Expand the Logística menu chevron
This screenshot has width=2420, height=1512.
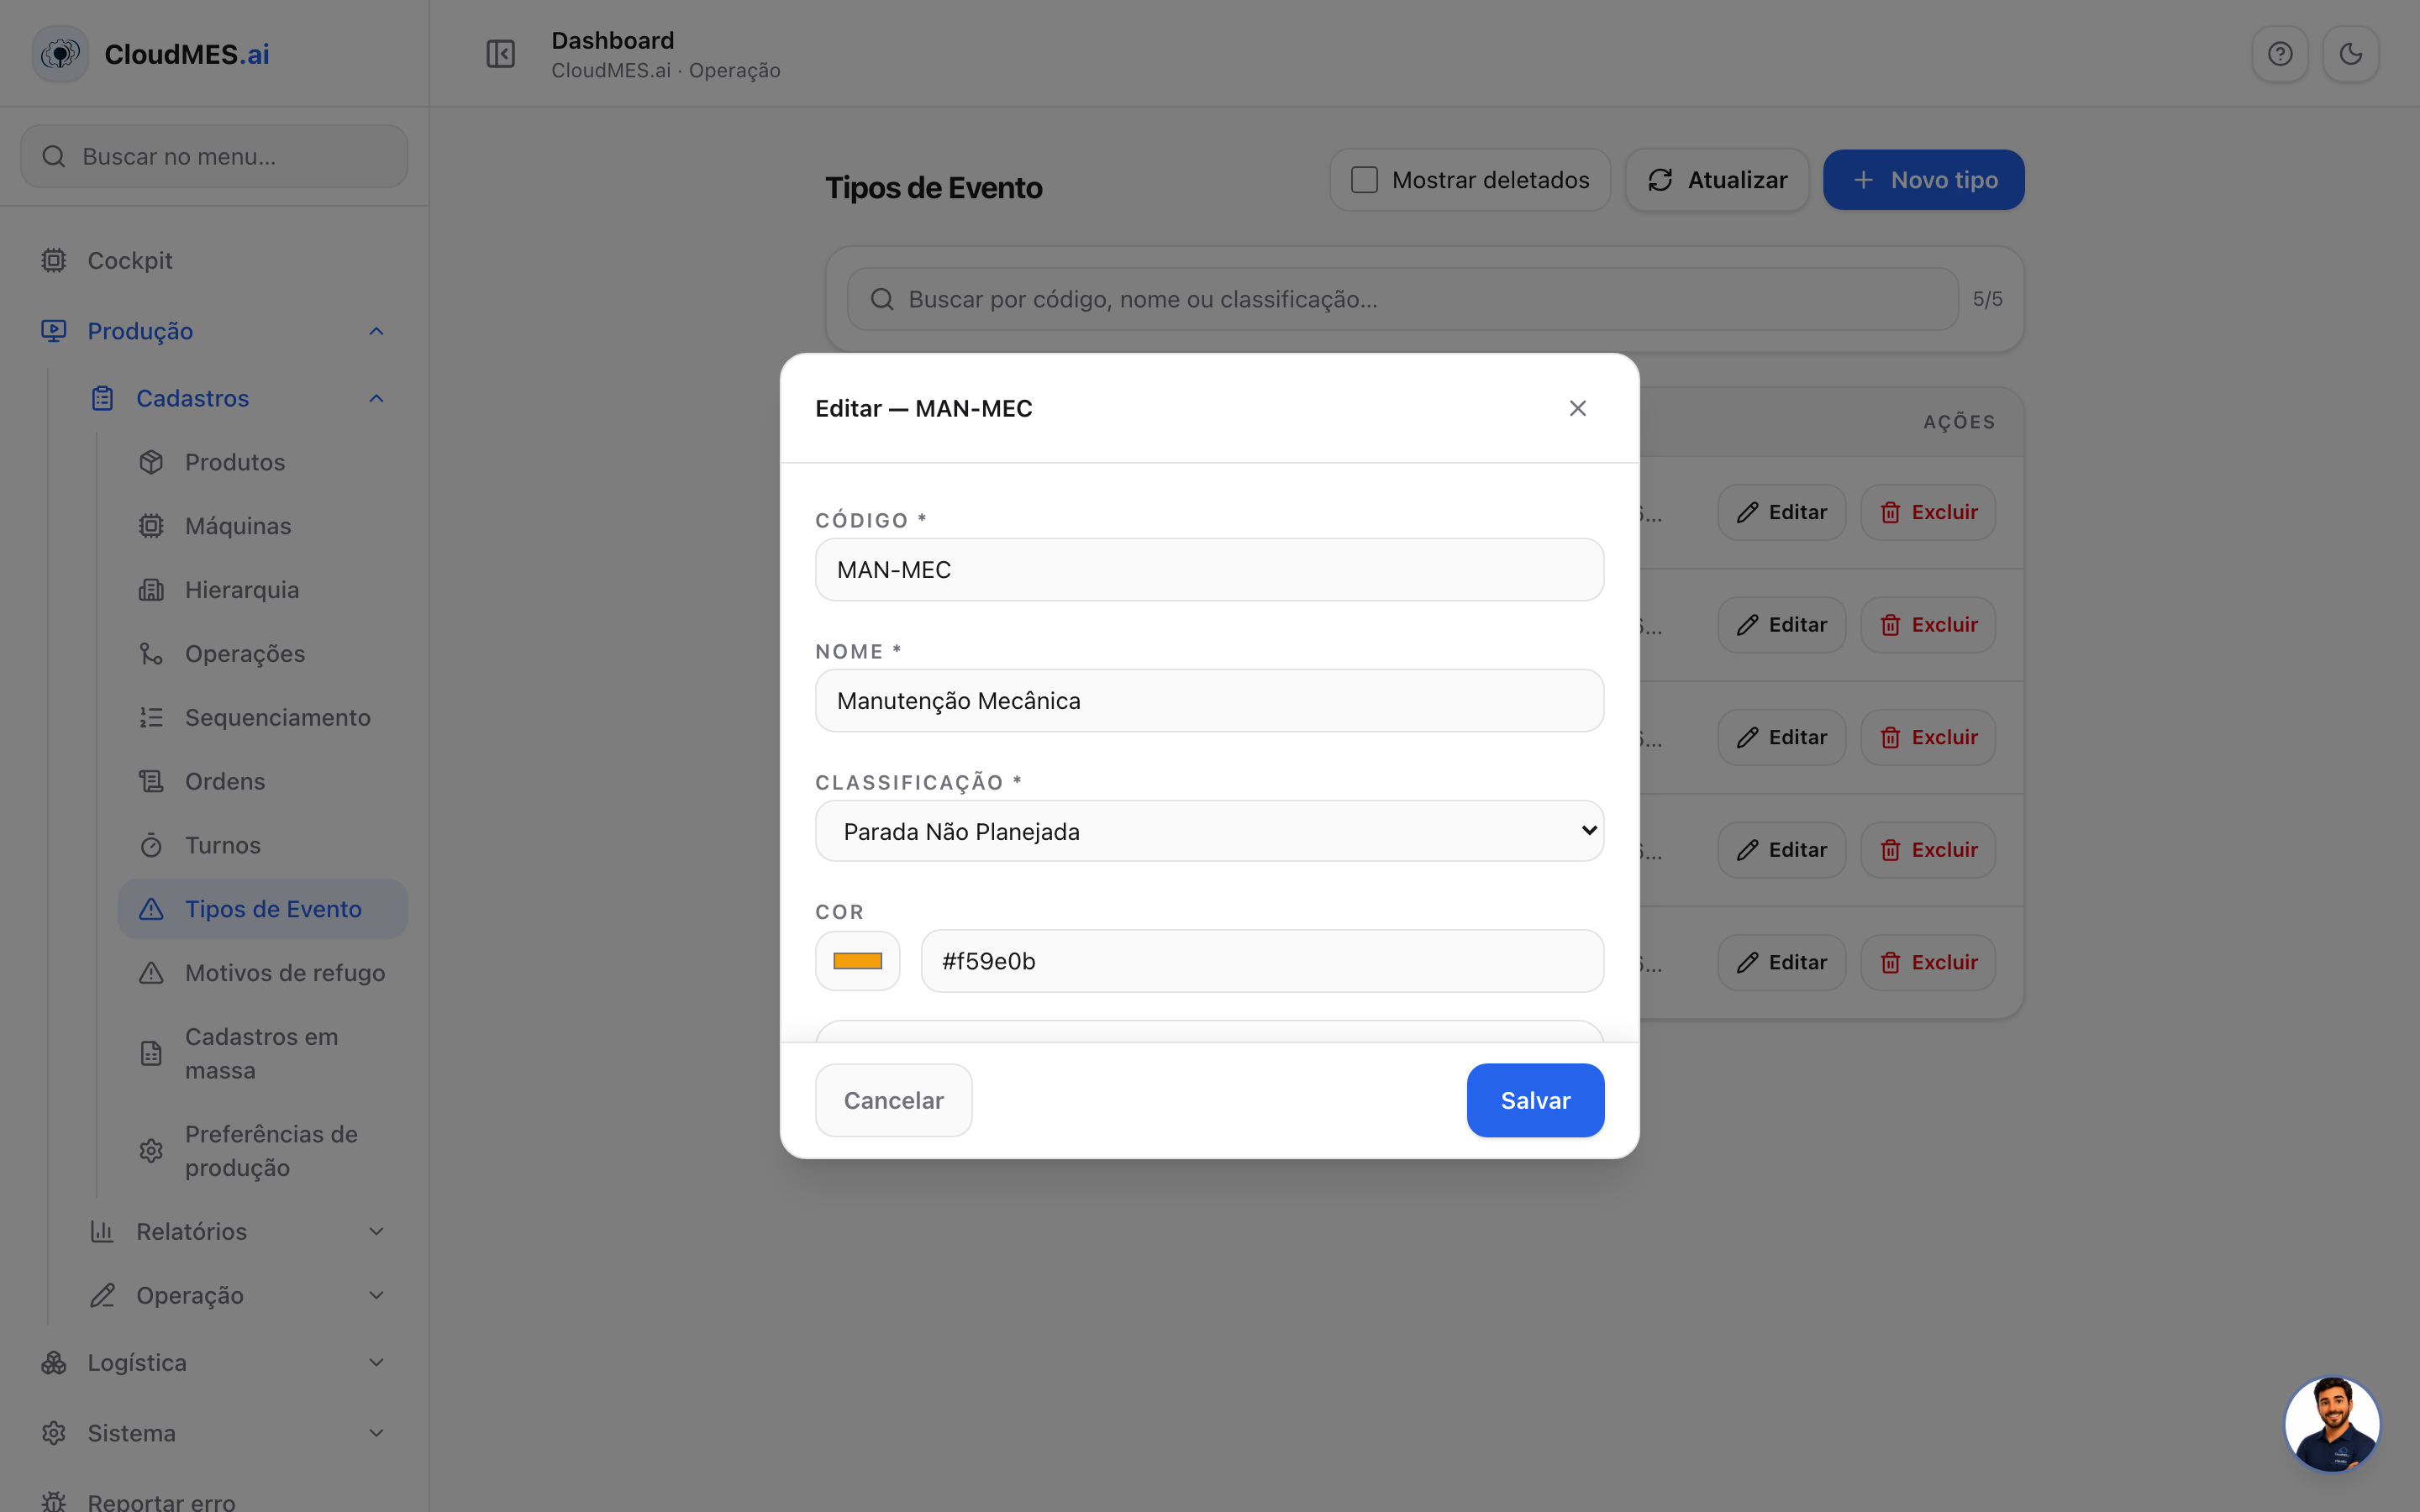coord(376,1363)
